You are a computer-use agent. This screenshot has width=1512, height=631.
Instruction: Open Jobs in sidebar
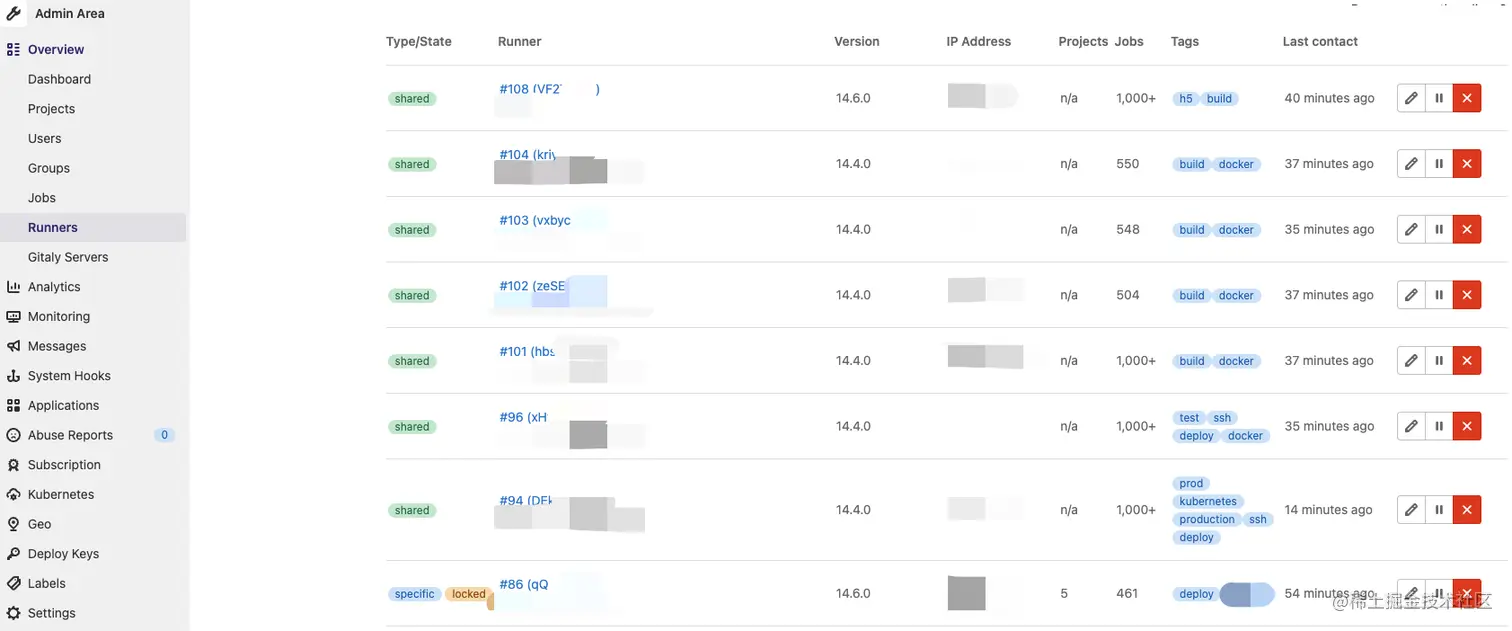(42, 198)
